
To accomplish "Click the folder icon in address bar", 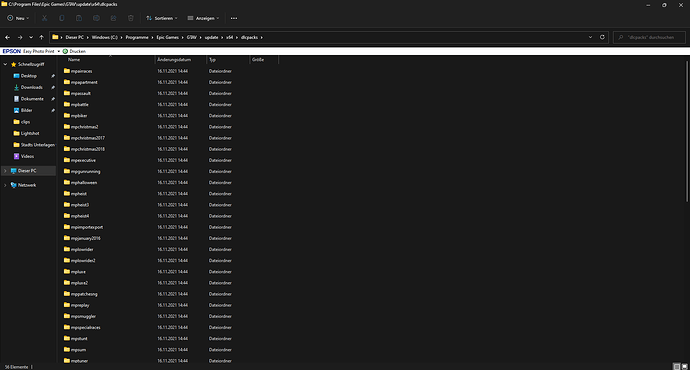I will (55, 37).
